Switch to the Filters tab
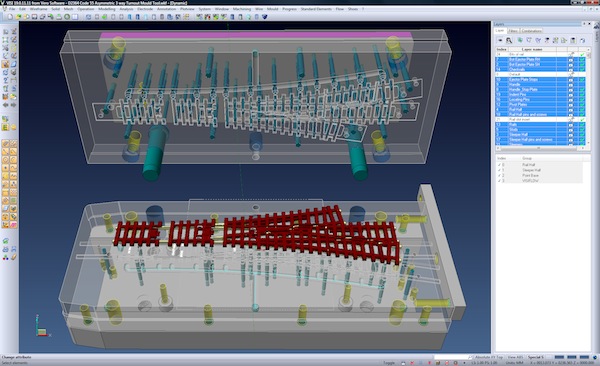The height and width of the screenshot is (366, 600). [513, 31]
